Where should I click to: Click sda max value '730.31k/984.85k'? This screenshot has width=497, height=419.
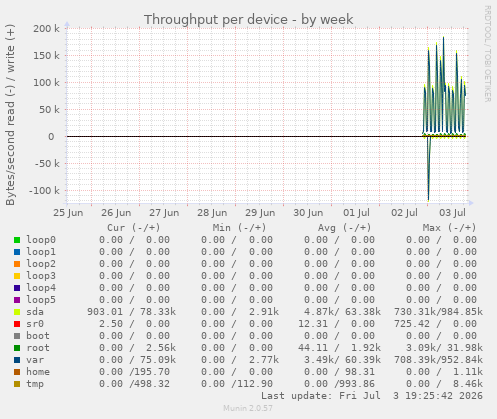438,312
